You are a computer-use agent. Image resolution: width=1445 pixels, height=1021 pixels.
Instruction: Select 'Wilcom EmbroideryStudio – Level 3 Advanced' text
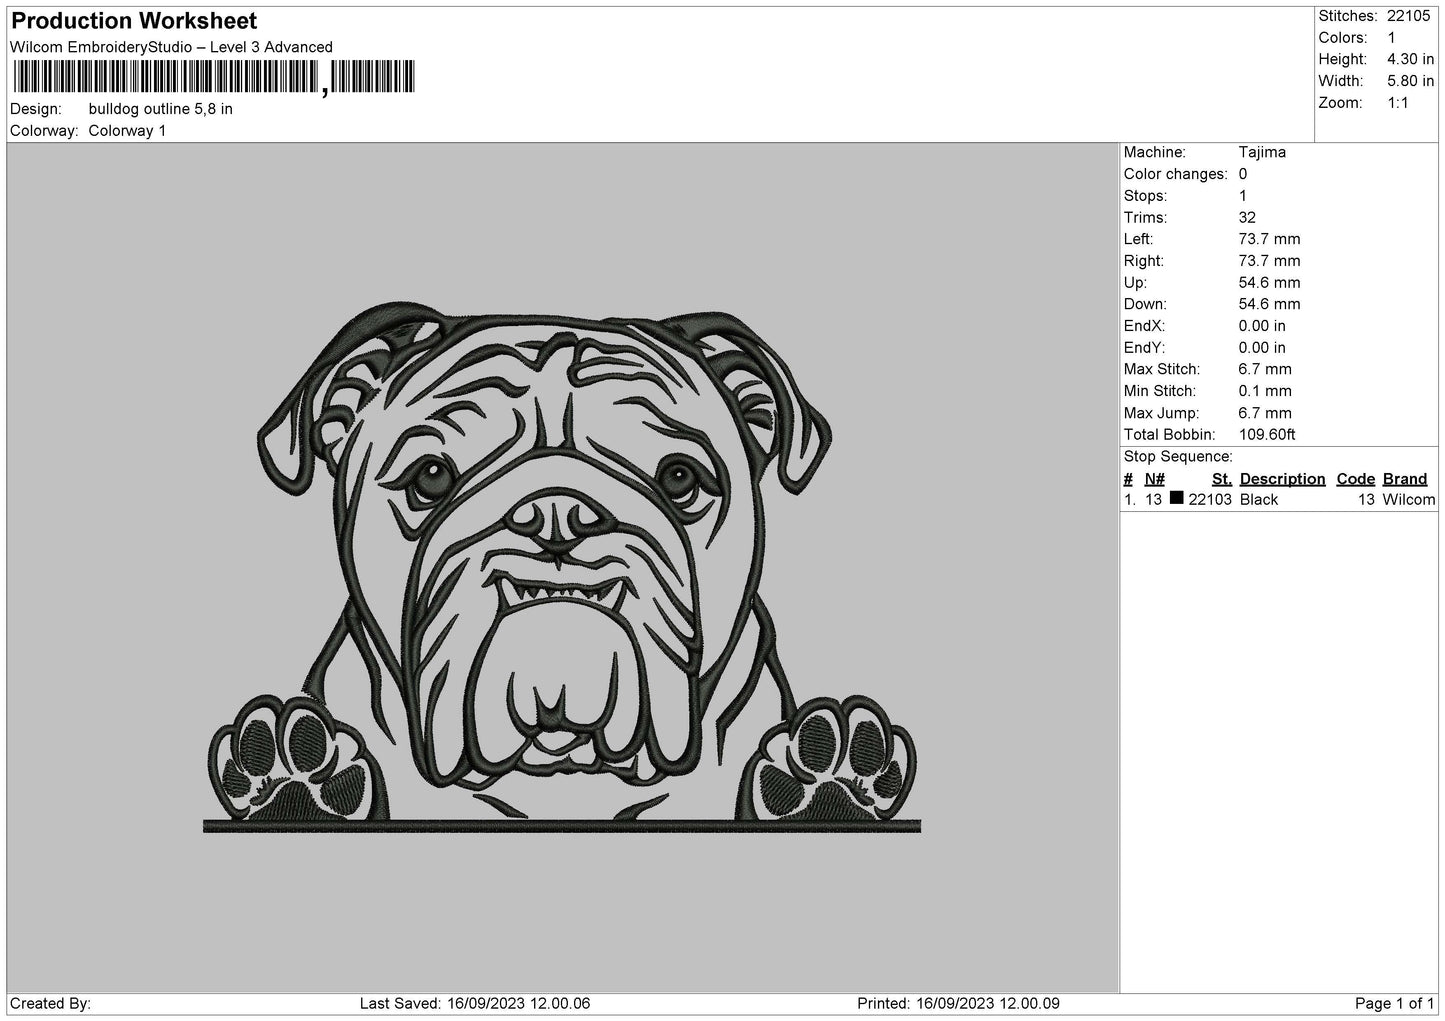(171, 47)
